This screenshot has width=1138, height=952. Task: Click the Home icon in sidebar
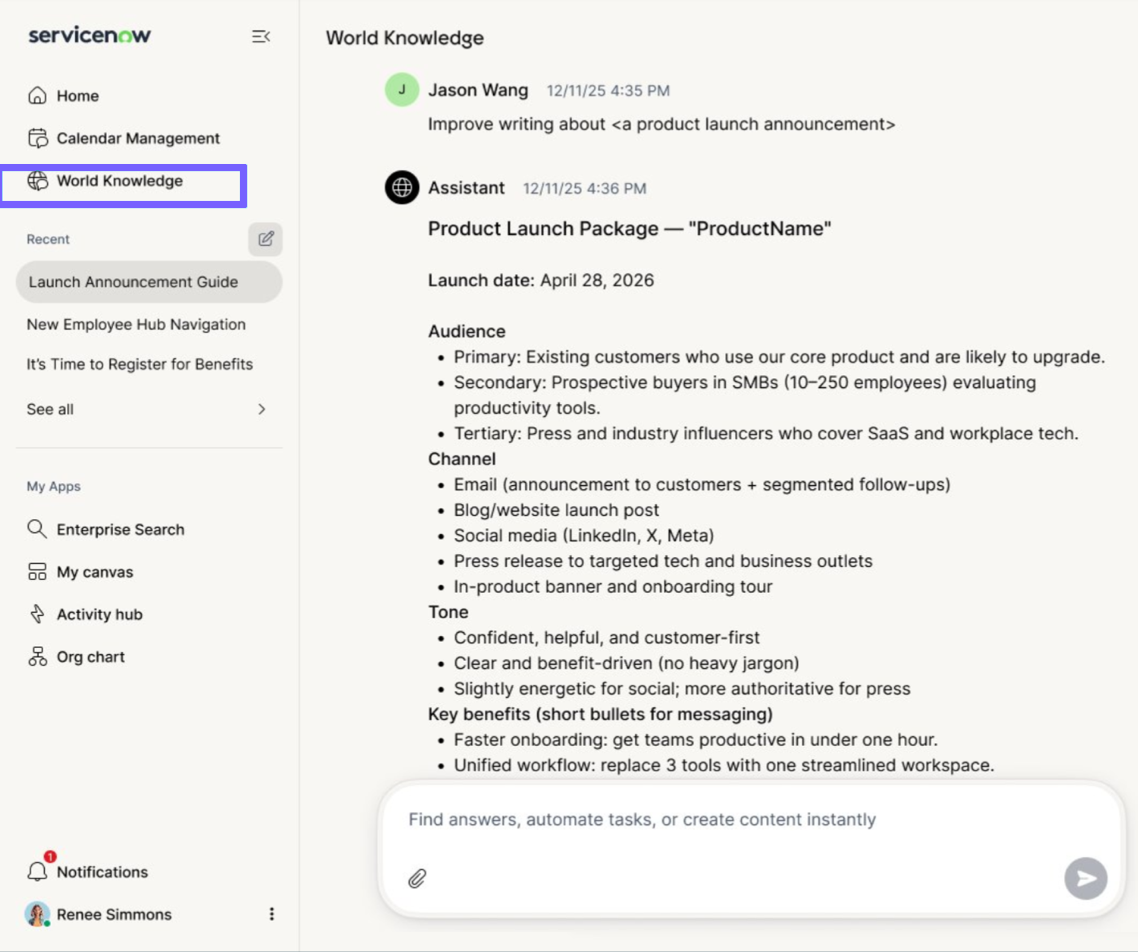tap(37, 96)
